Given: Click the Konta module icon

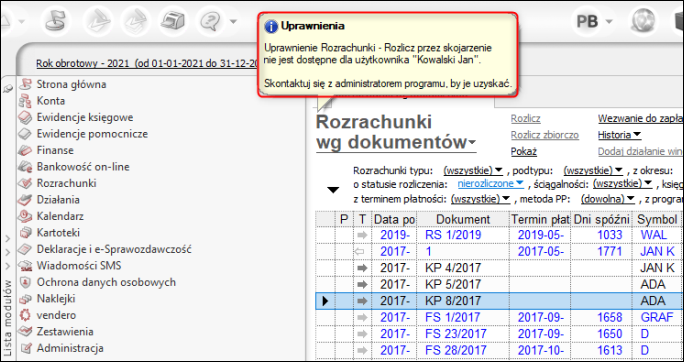Looking at the screenshot, I should (x=25, y=101).
